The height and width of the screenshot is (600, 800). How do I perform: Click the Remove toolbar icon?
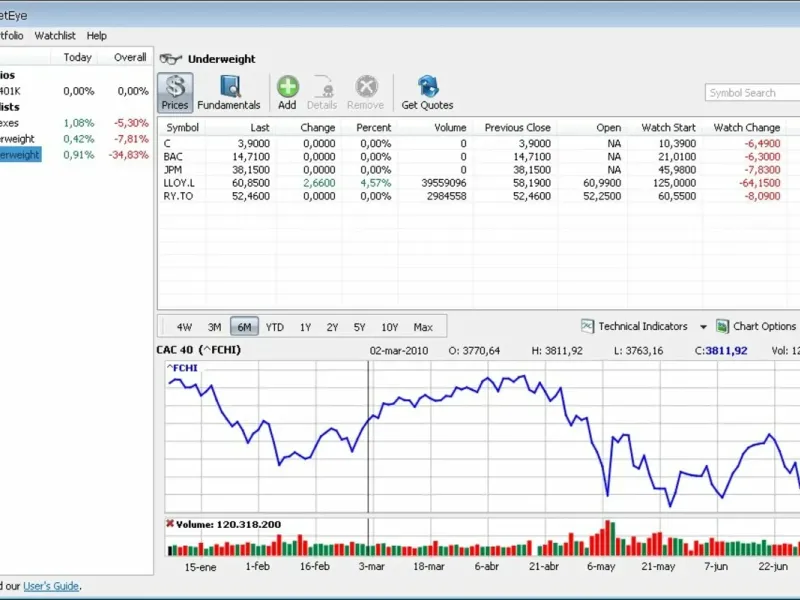coord(365,92)
